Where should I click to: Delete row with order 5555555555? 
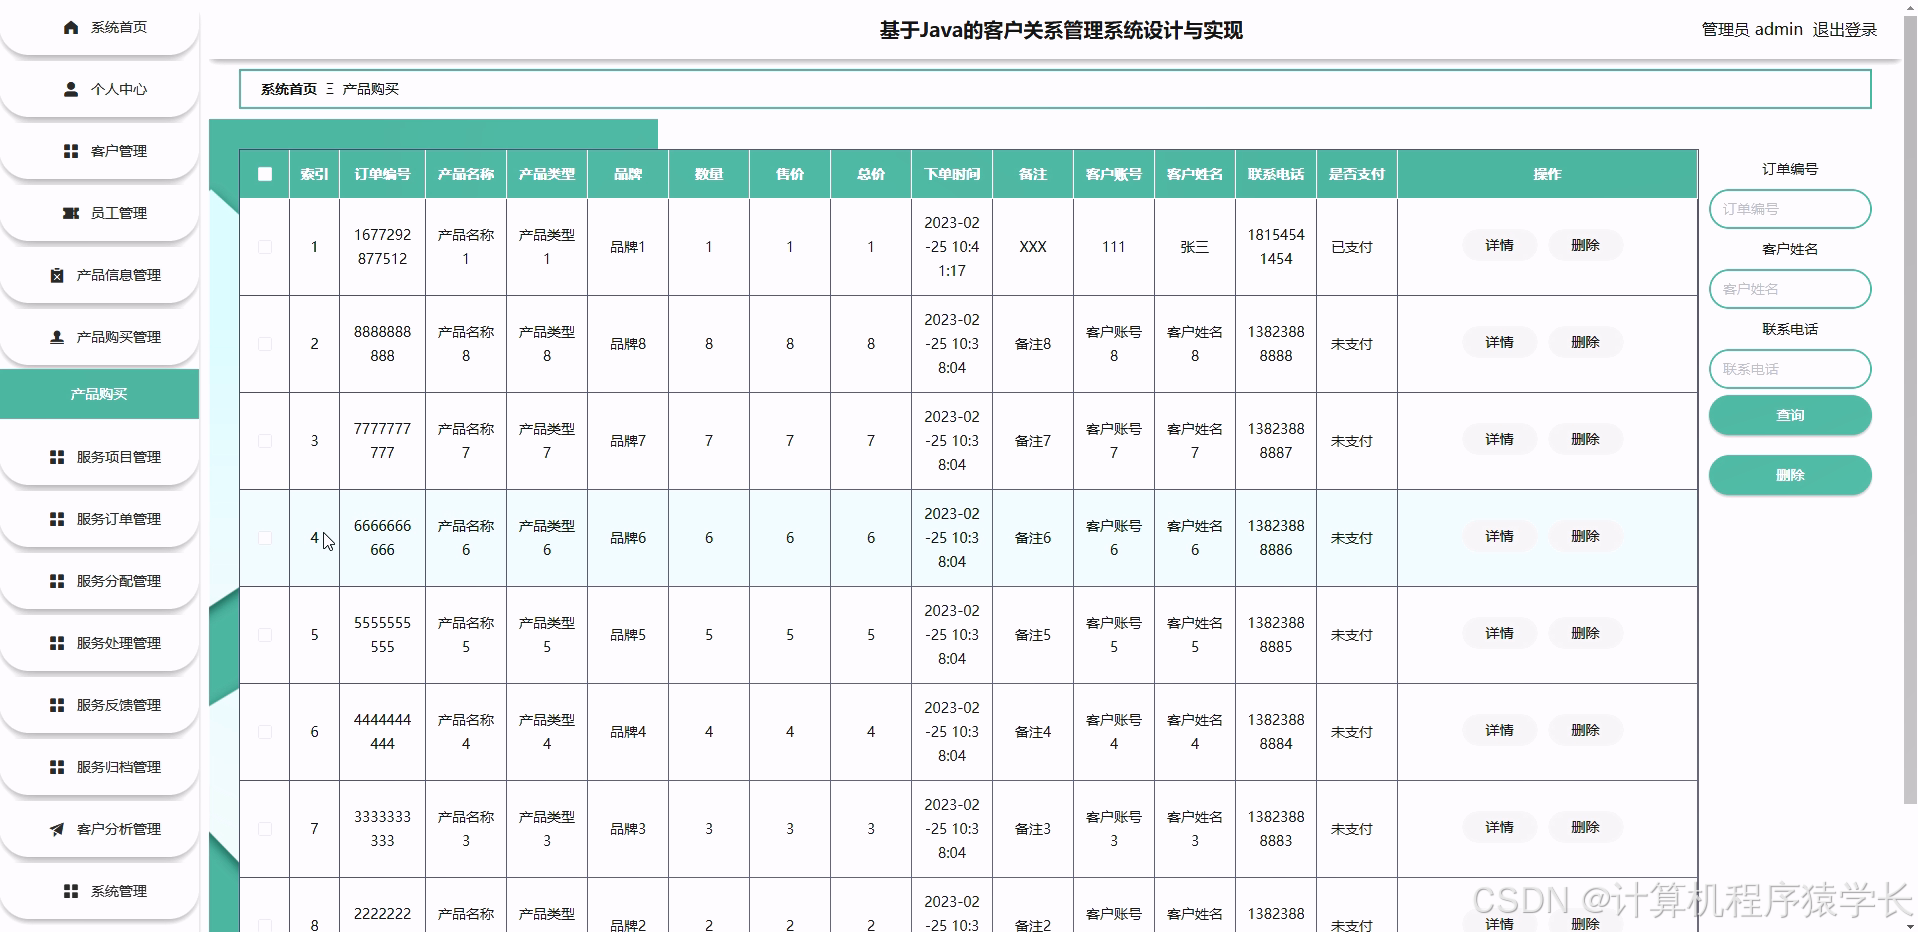point(1585,633)
